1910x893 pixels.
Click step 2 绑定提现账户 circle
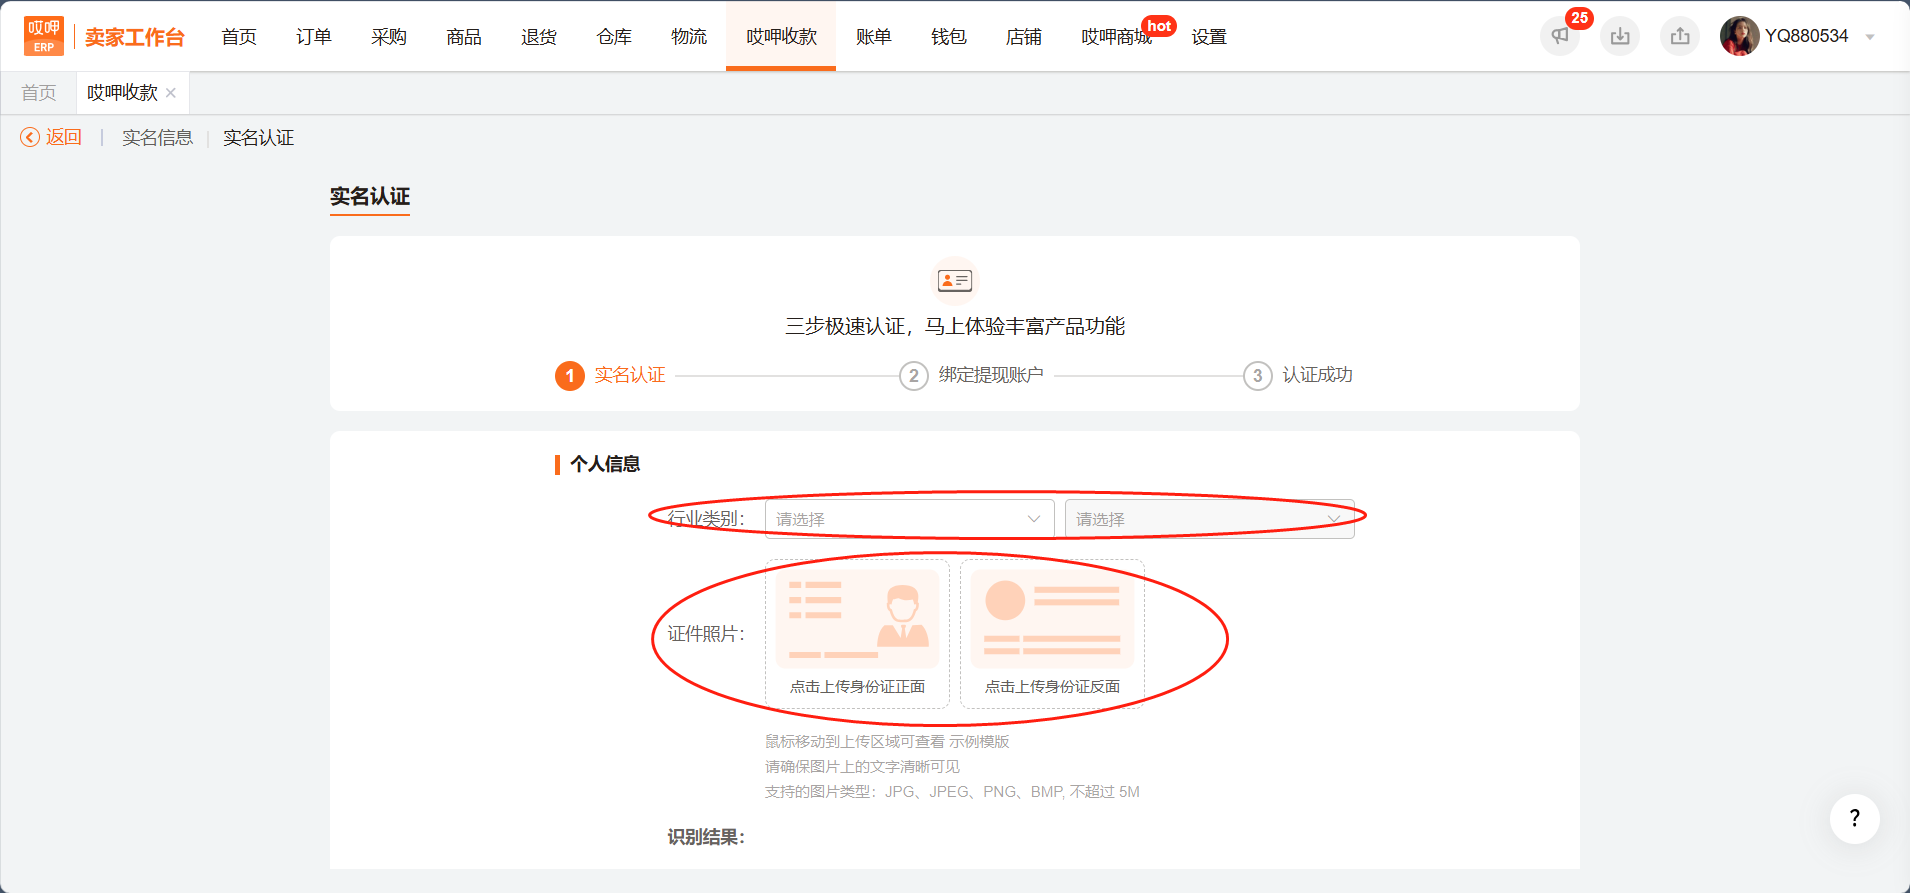[x=914, y=376]
